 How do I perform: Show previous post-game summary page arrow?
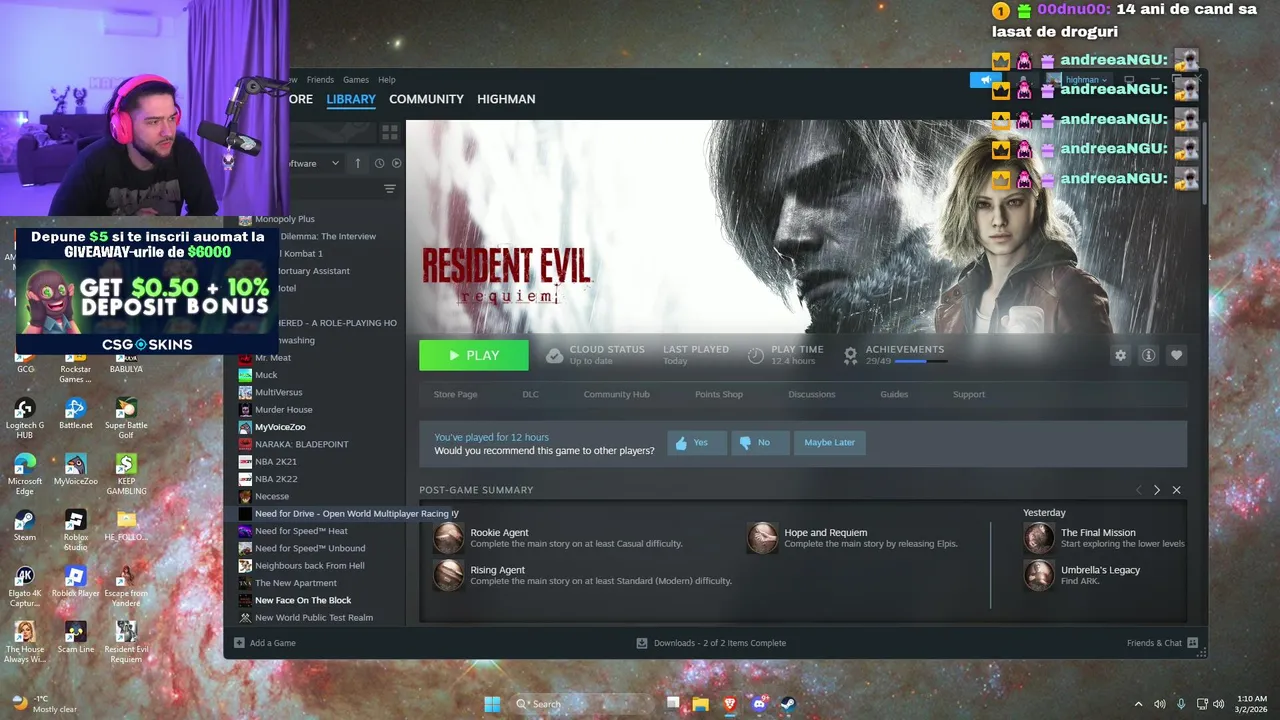click(1138, 490)
